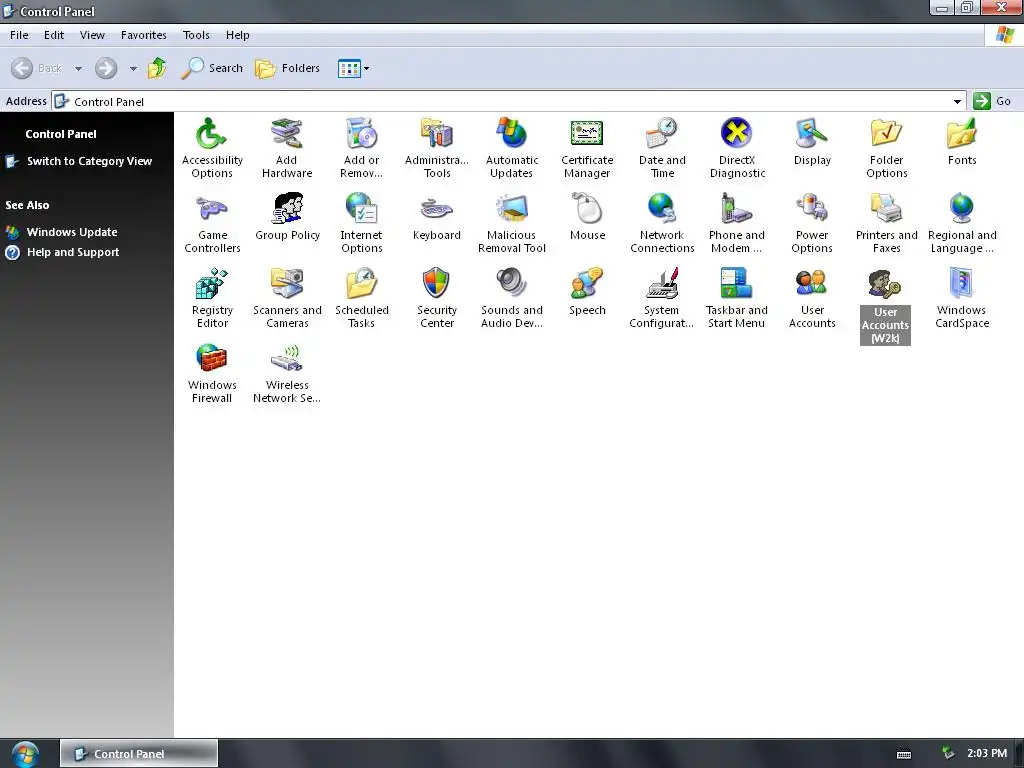This screenshot has height=768, width=1024.
Task: Open Keyboard settings icon
Action: pos(436,217)
